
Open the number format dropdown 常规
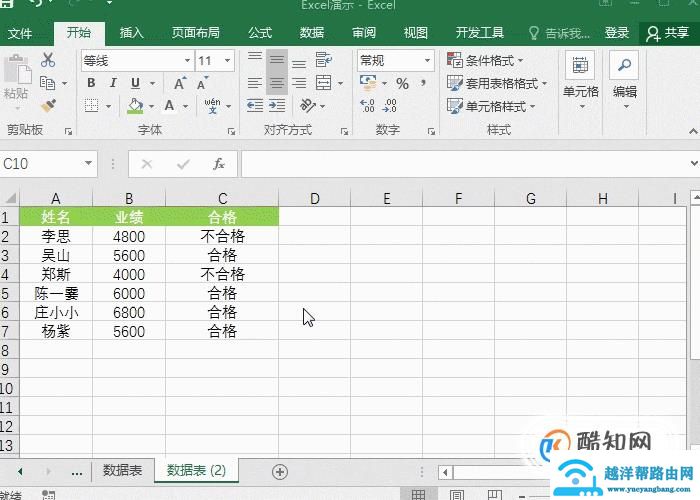tap(427, 61)
